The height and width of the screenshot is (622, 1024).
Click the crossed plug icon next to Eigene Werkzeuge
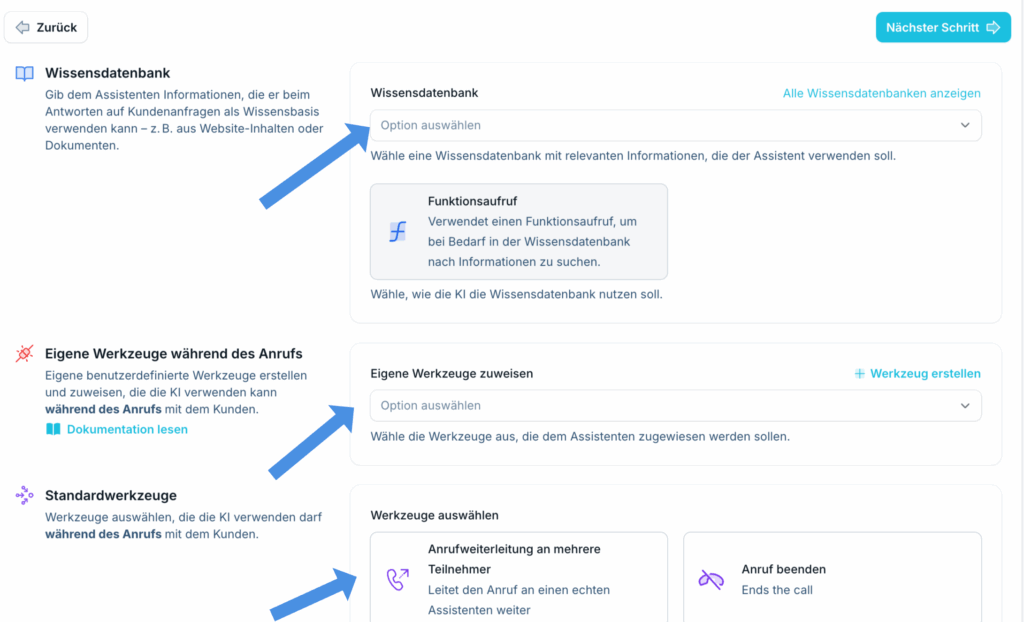[25, 353]
